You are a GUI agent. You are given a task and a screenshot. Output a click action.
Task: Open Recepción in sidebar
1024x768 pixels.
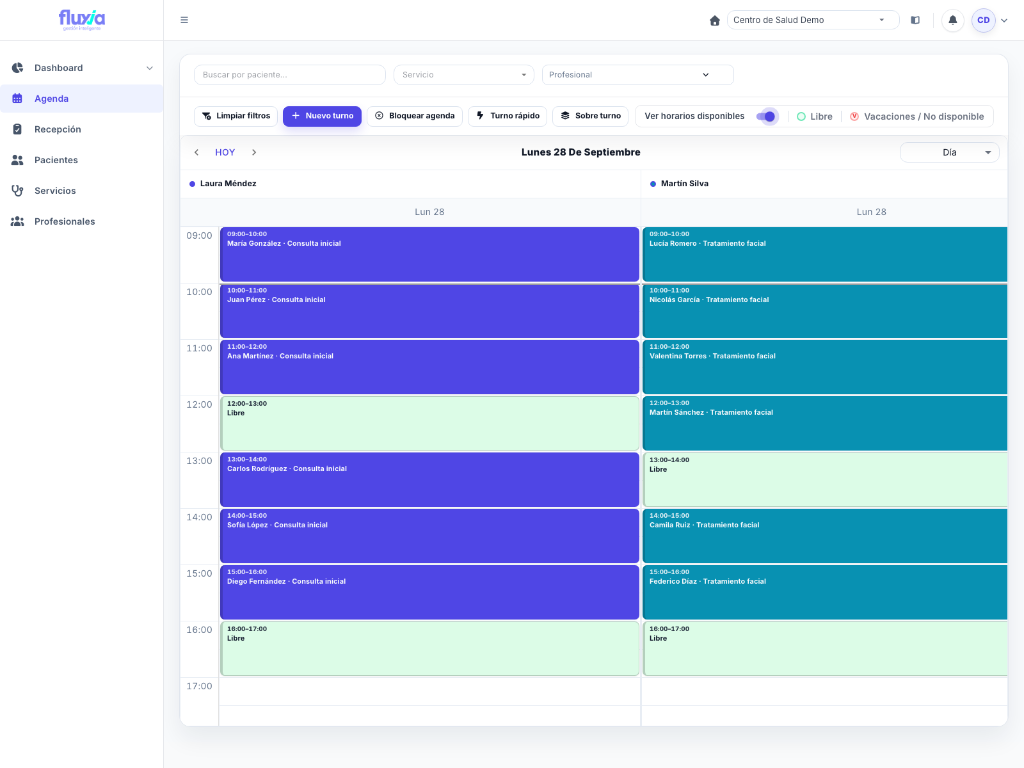[82, 129]
